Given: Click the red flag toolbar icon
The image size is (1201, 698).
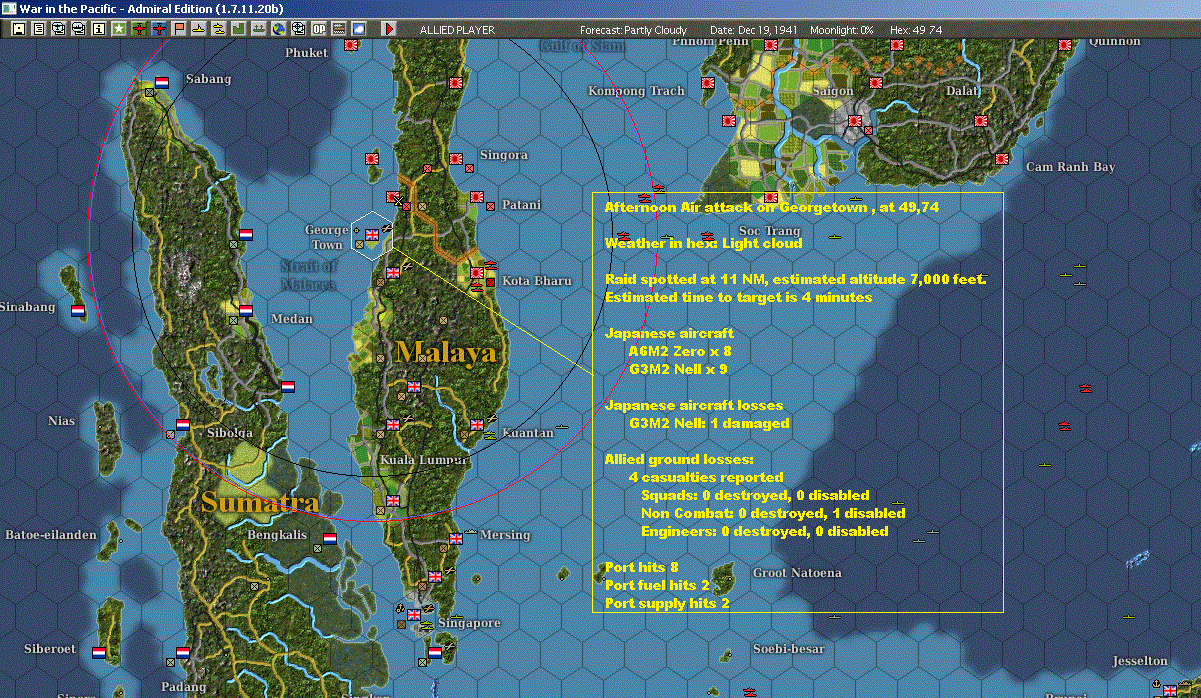Looking at the screenshot, I should coord(180,29).
